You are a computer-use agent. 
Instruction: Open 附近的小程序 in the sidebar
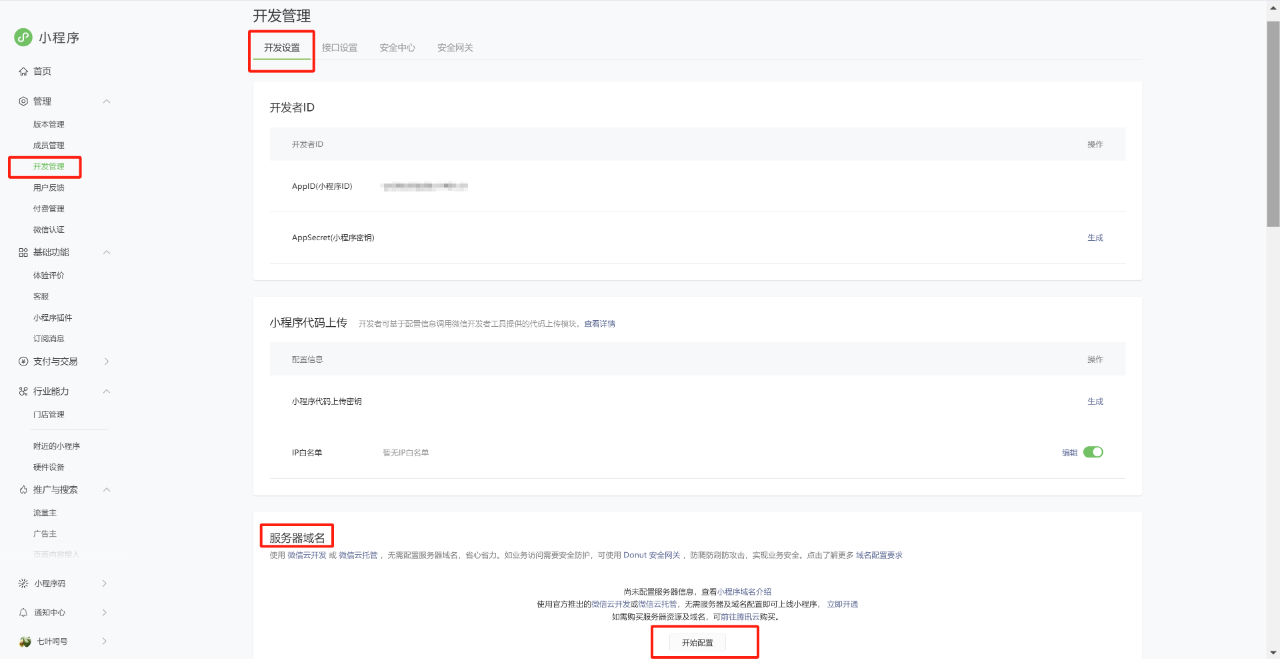(x=57, y=446)
